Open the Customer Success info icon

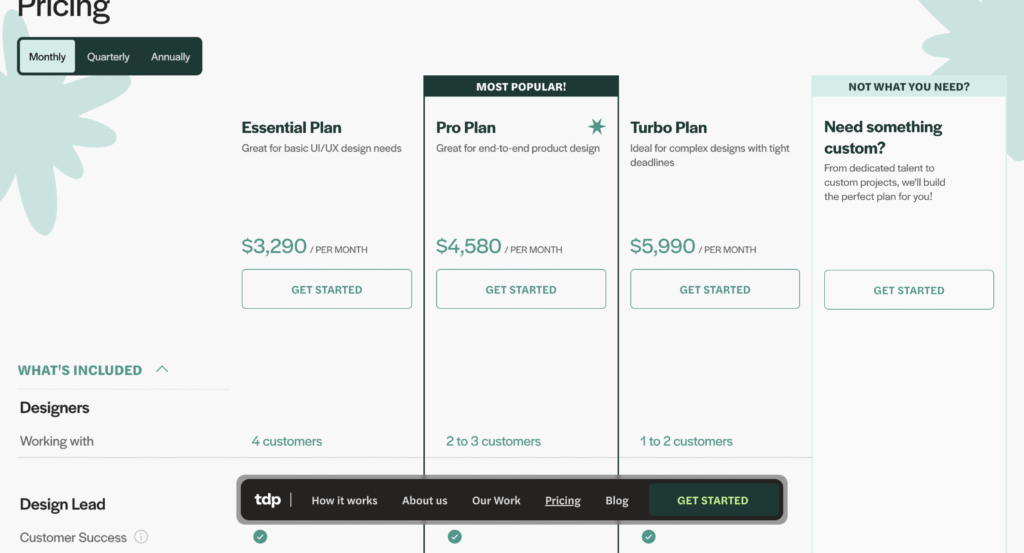pos(141,537)
